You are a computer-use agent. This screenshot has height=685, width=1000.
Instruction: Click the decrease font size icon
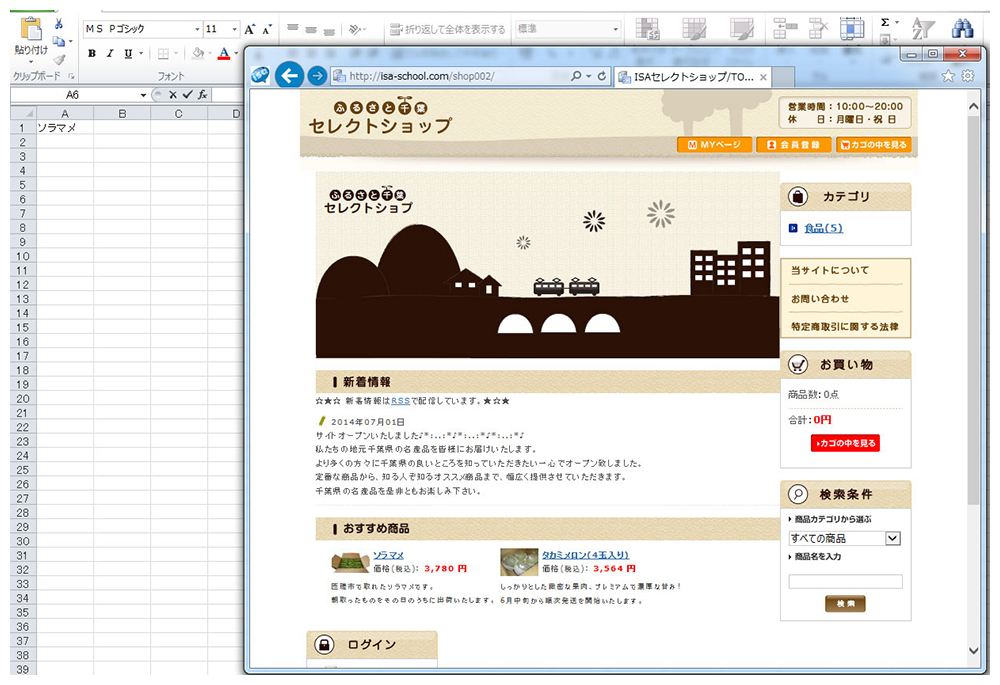(x=267, y=29)
